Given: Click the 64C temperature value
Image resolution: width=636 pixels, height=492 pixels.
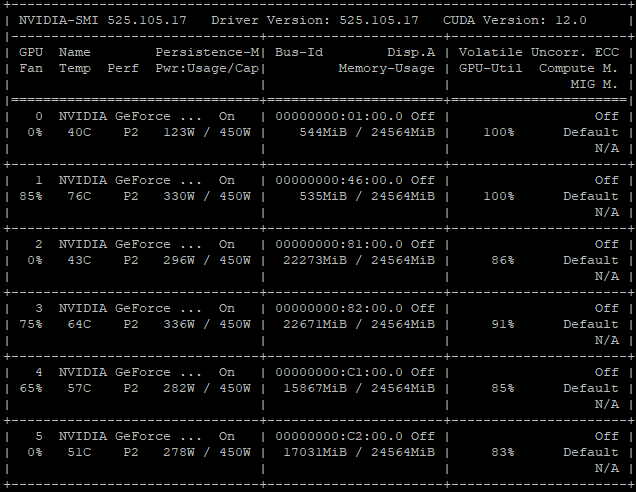Looking at the screenshot, I should pos(79,324).
